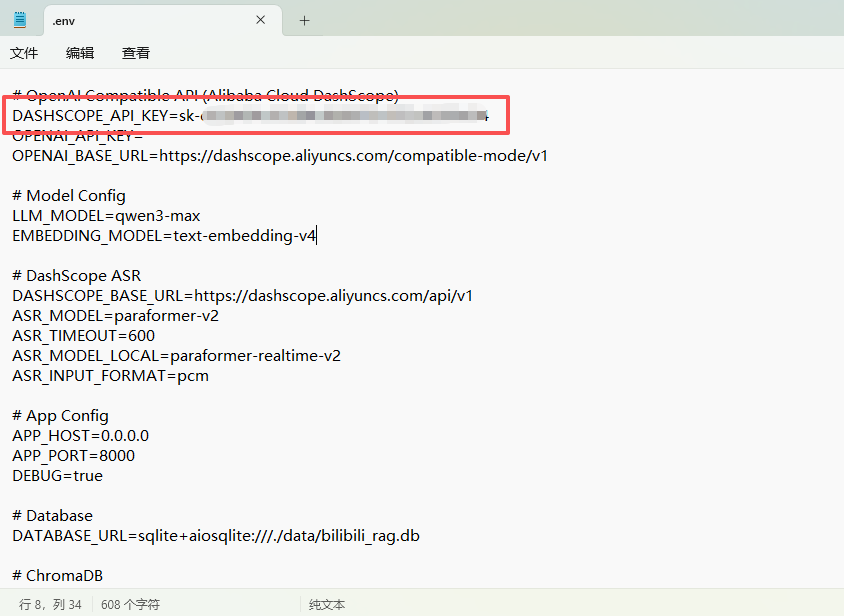Viewport: 844px width, 616px height.
Task: Click the APP_HOST=0.0.0.0 line
Action: pos(81,436)
